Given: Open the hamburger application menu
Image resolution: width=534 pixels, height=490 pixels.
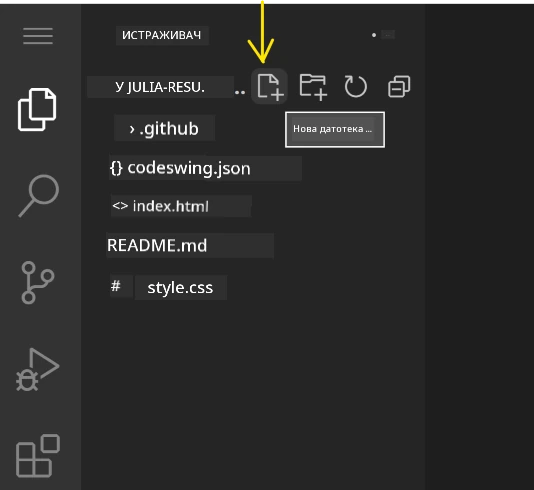Looking at the screenshot, I should (38, 36).
